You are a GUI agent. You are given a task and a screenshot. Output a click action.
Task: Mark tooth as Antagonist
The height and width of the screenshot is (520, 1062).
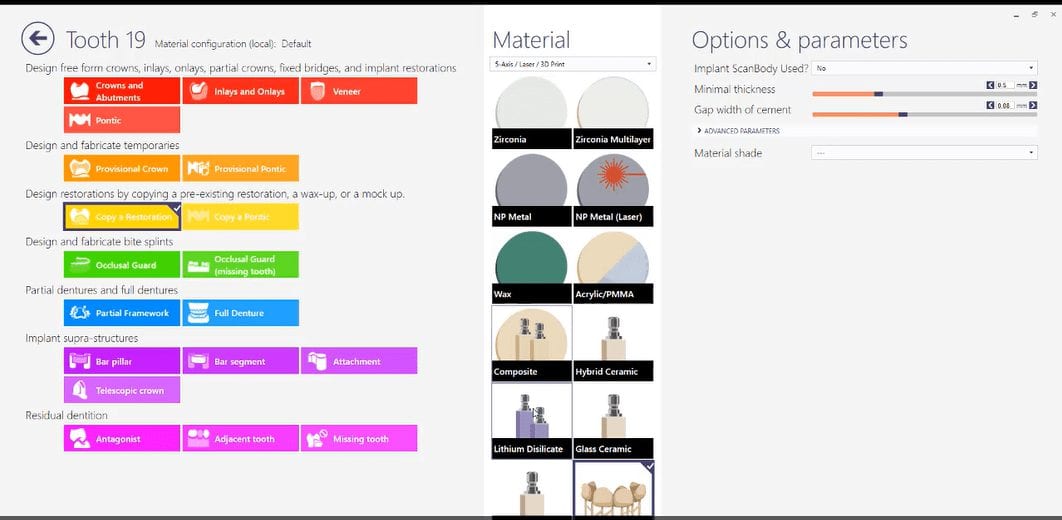tap(122, 438)
